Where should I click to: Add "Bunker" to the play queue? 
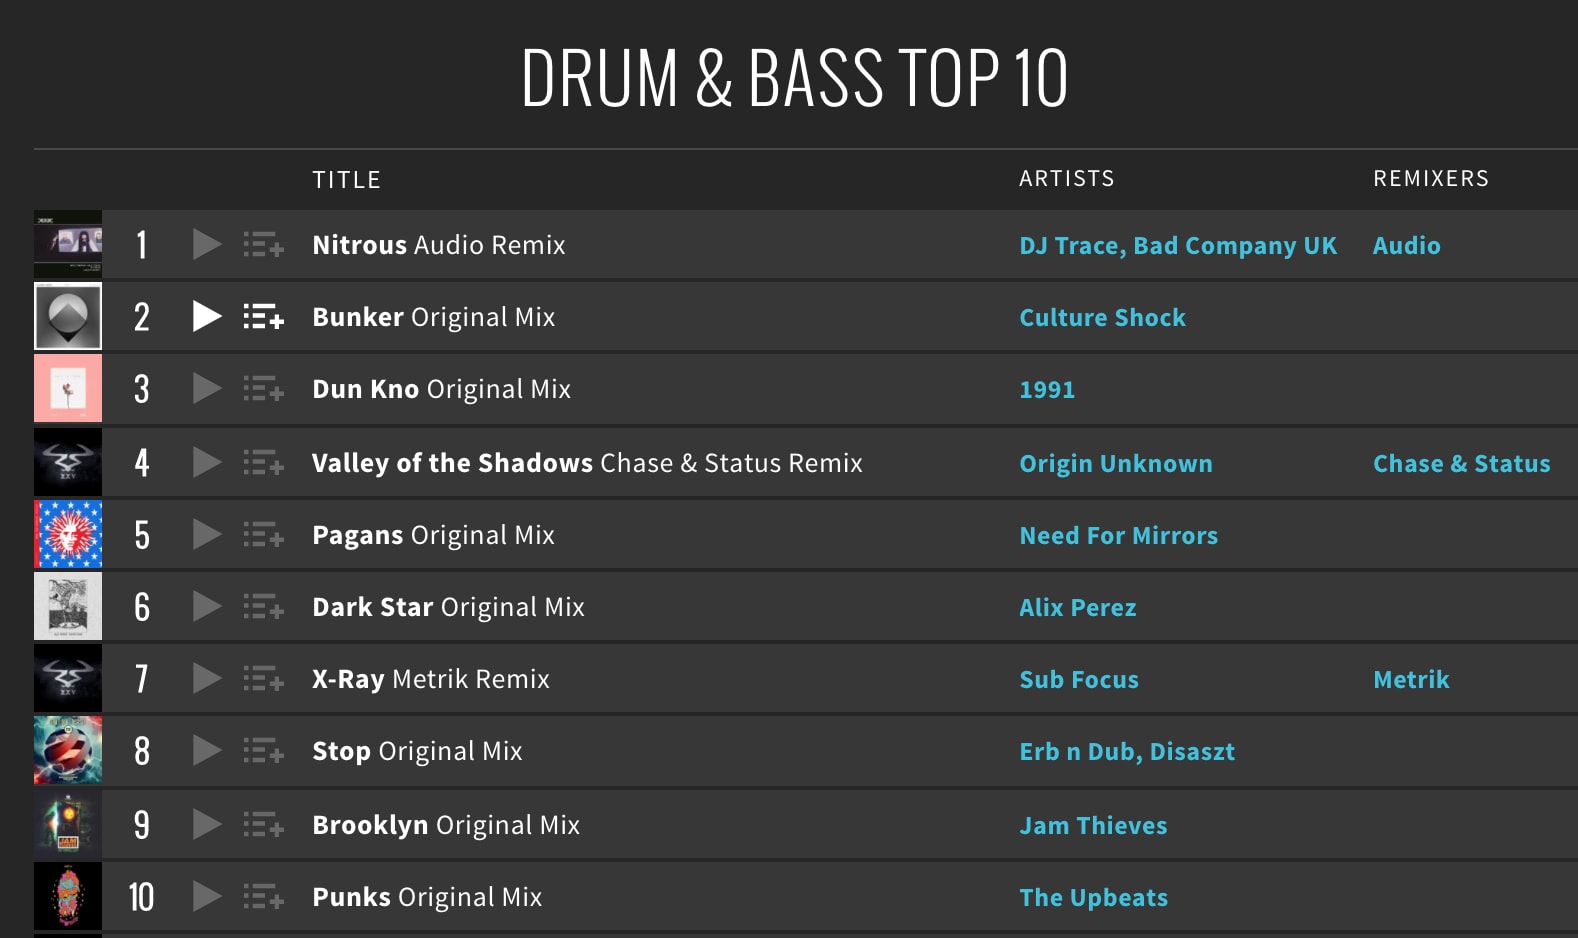tap(262, 316)
